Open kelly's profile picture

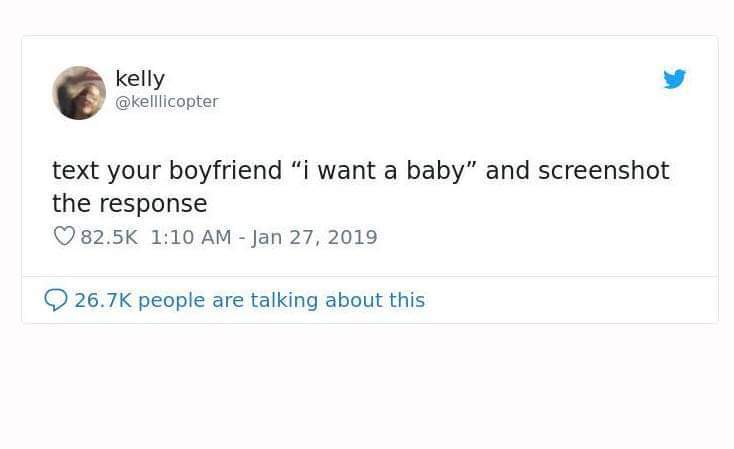[79, 93]
